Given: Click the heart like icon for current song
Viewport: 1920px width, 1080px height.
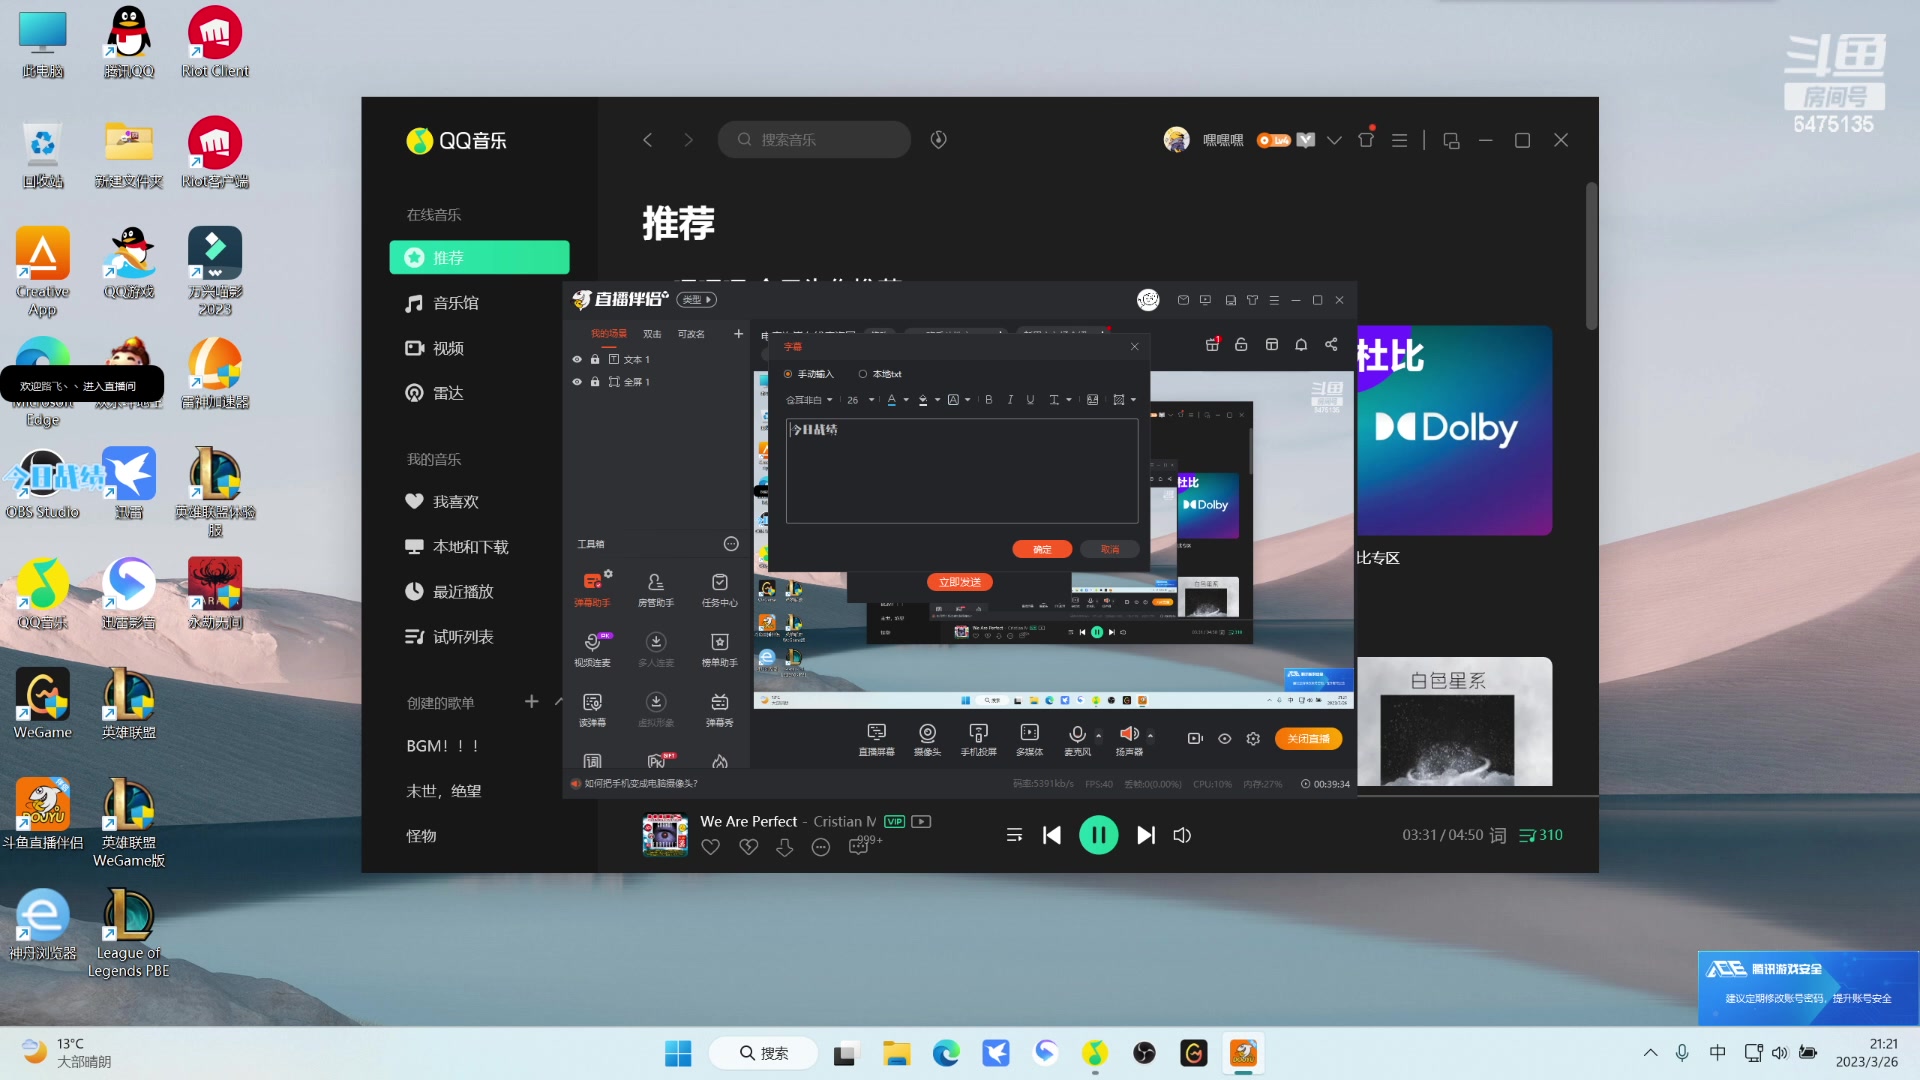Looking at the screenshot, I should pos(711,847).
